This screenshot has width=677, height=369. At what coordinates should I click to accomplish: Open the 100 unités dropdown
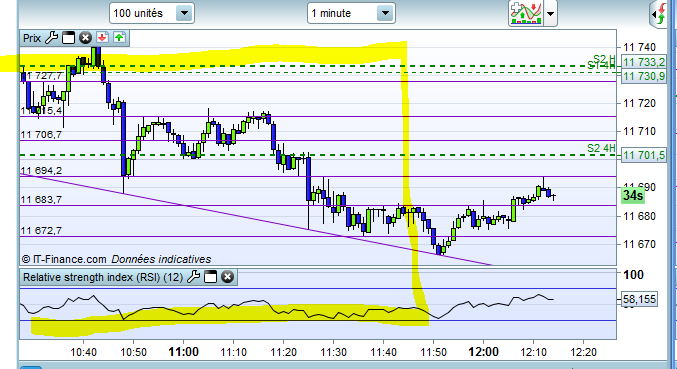[152, 13]
